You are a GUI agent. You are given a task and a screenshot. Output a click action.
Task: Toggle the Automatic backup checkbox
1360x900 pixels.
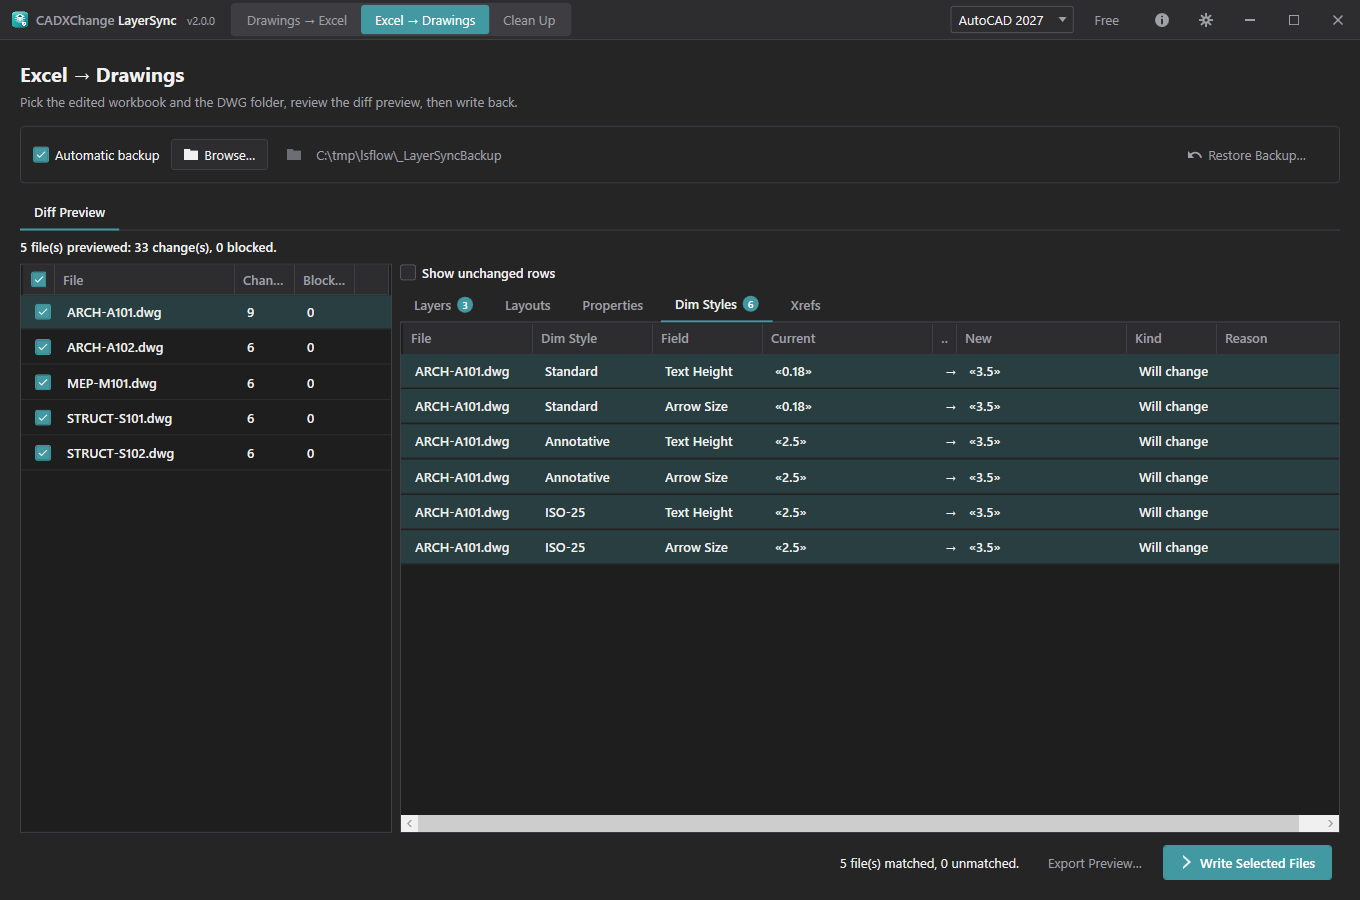click(41, 155)
